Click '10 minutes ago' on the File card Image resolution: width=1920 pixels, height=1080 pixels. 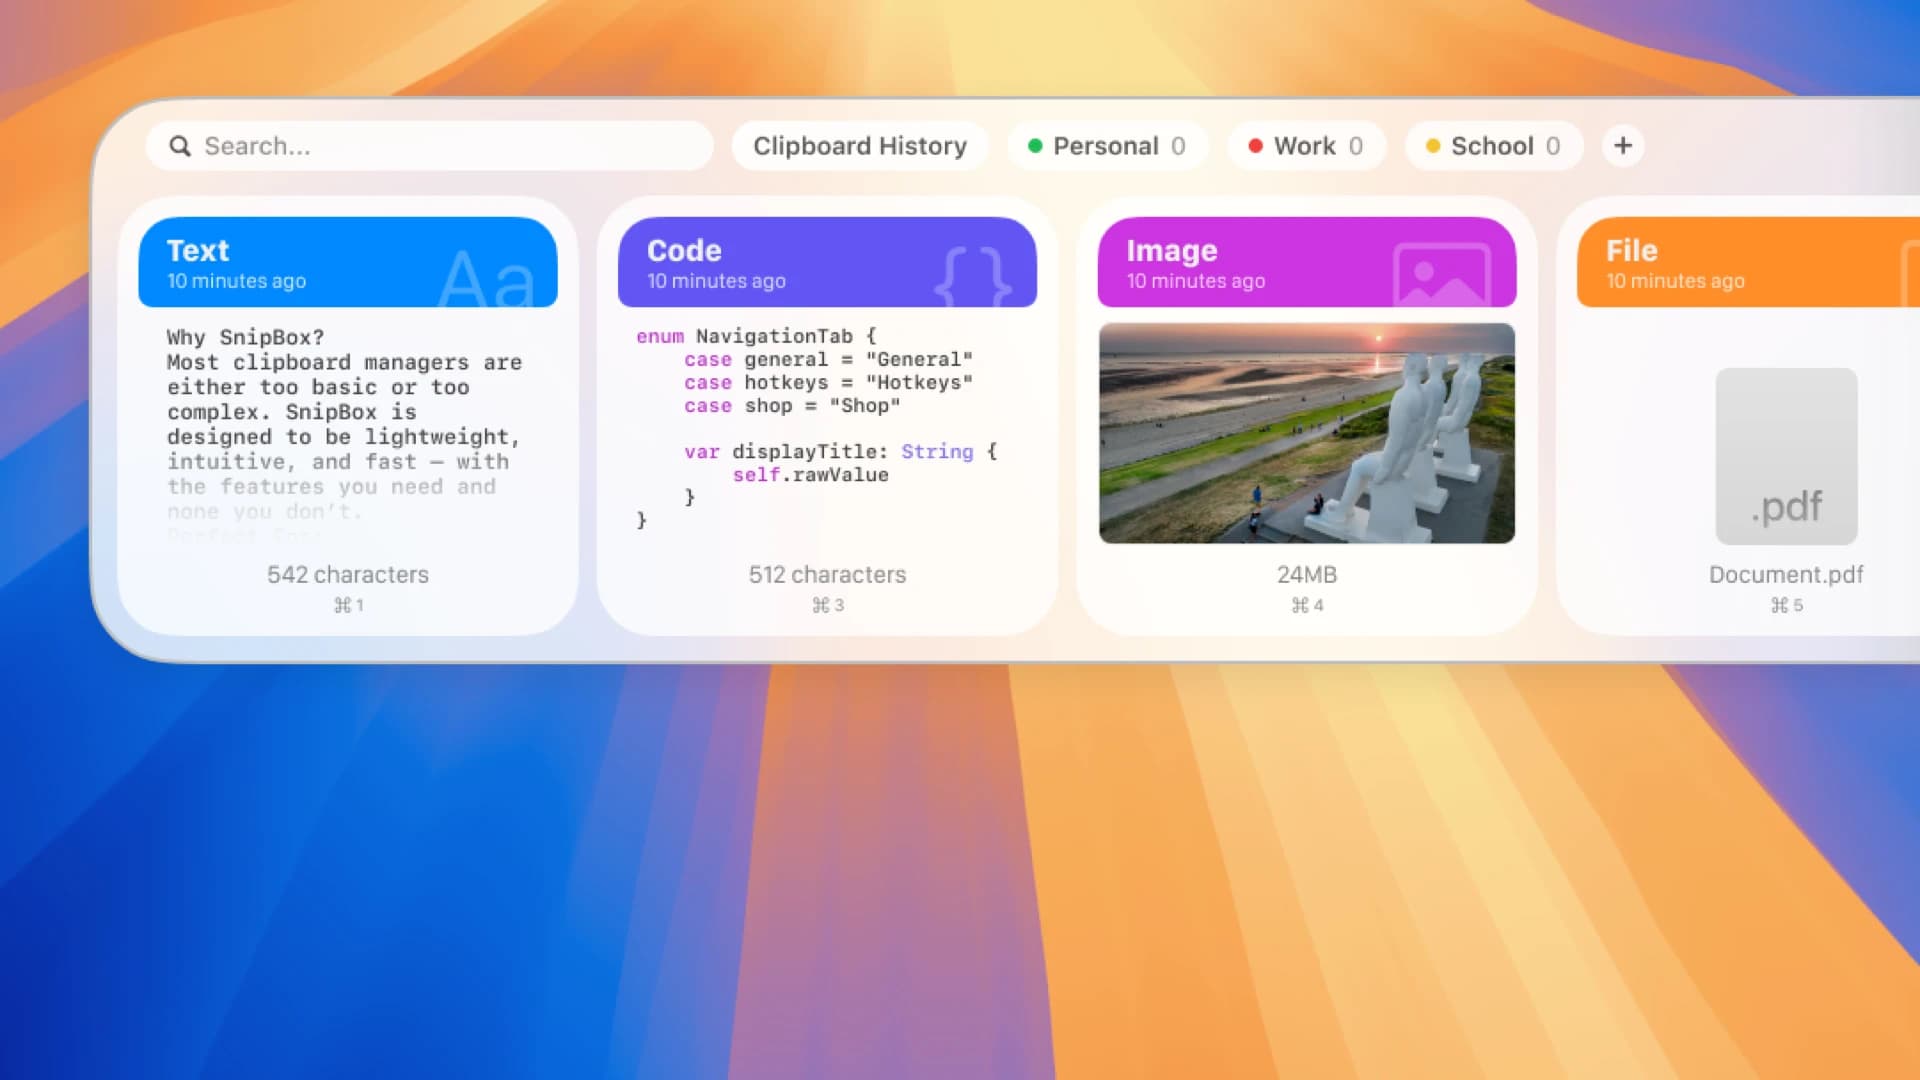pyautogui.click(x=1675, y=281)
